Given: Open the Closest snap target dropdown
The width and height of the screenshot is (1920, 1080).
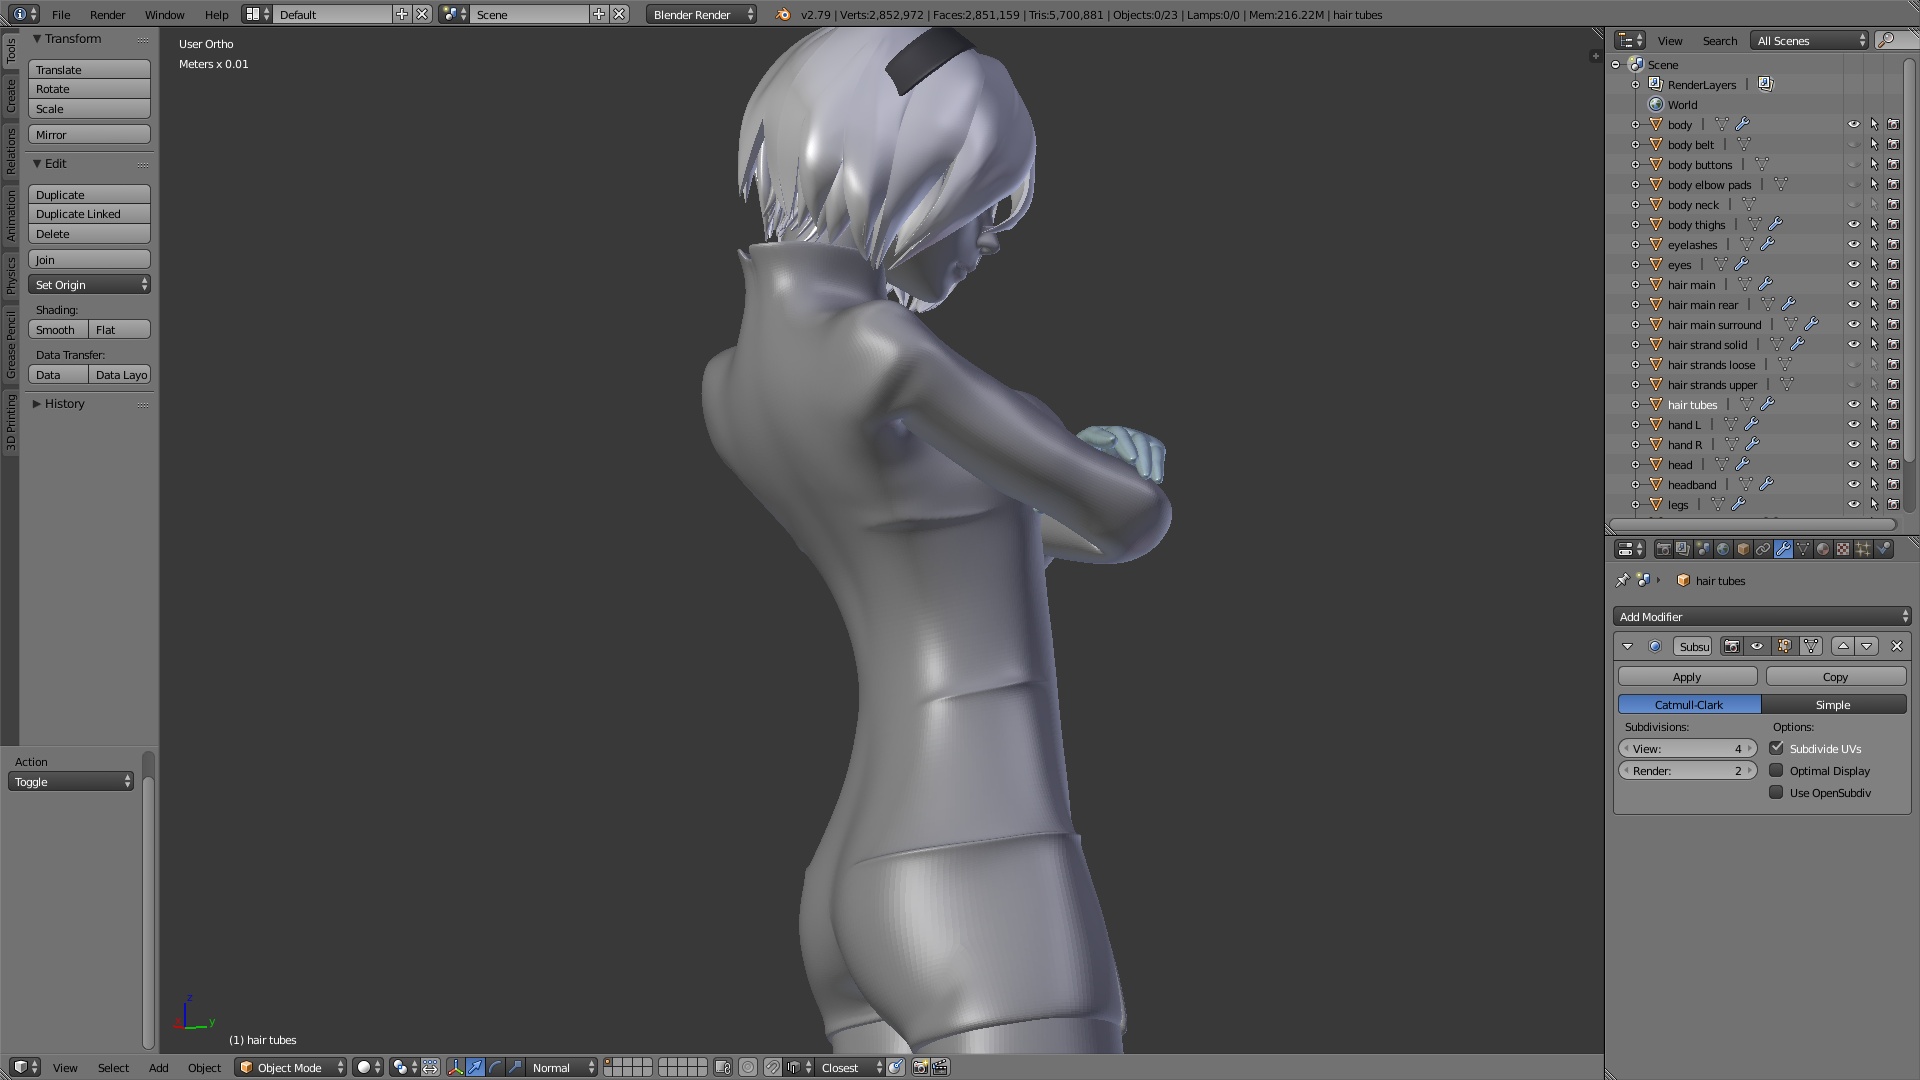Looking at the screenshot, I should pos(850,1067).
